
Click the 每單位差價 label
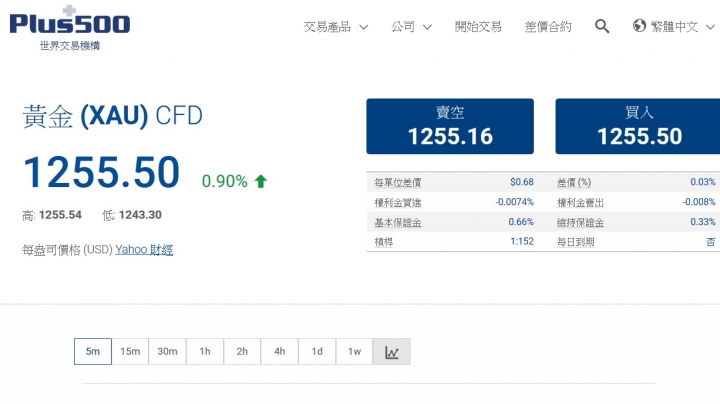pyautogui.click(x=398, y=183)
